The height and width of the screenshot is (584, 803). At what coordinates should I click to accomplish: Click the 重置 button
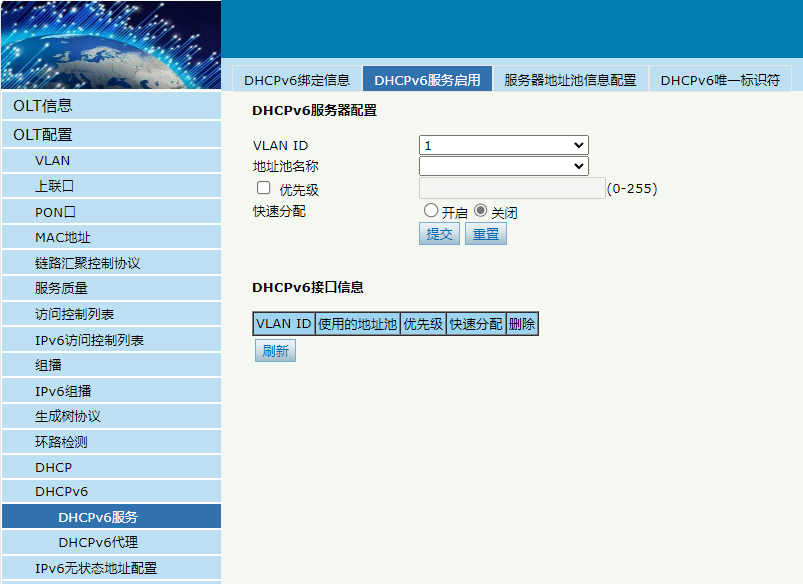[485, 234]
